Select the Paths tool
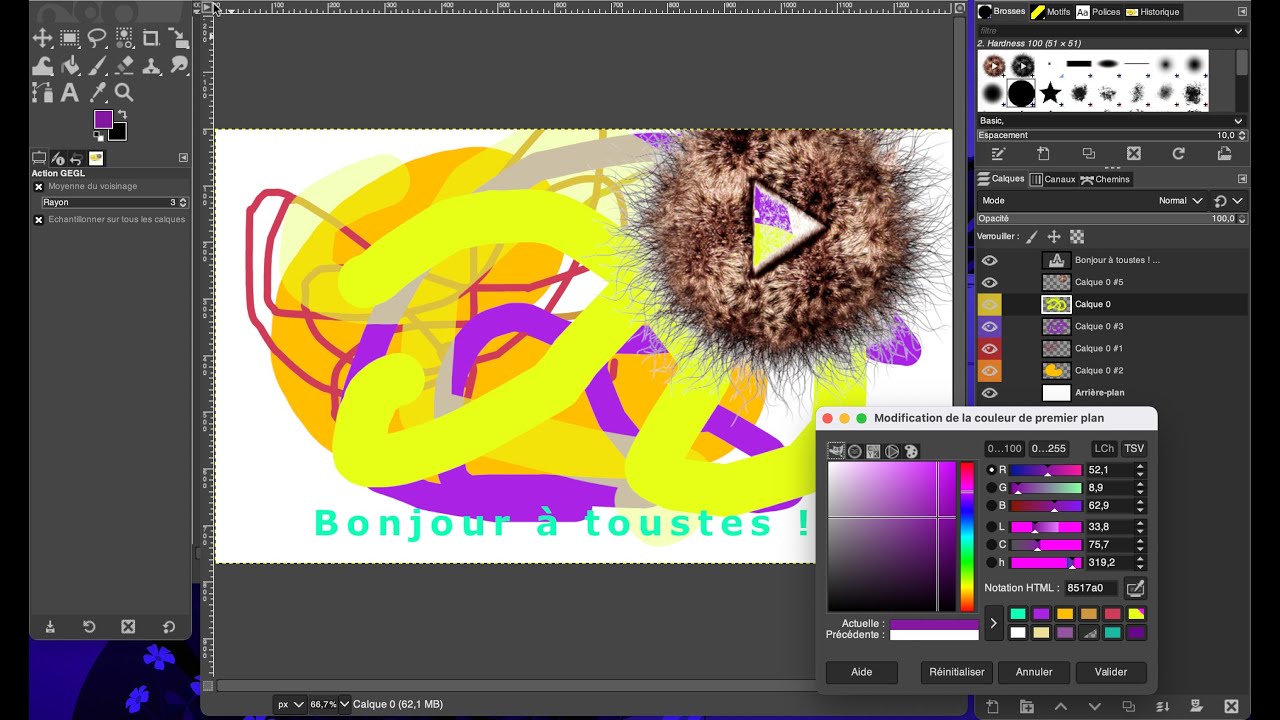 pos(42,93)
